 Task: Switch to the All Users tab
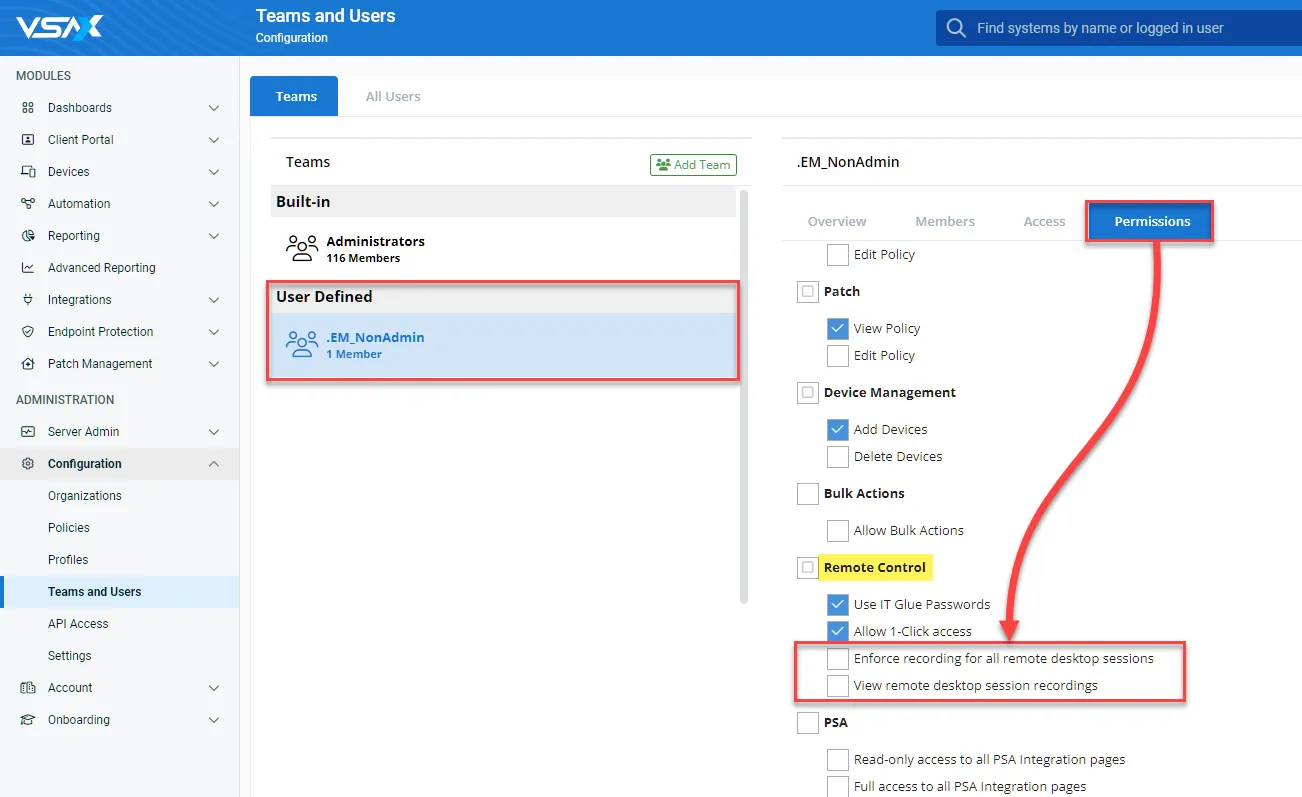coord(393,97)
